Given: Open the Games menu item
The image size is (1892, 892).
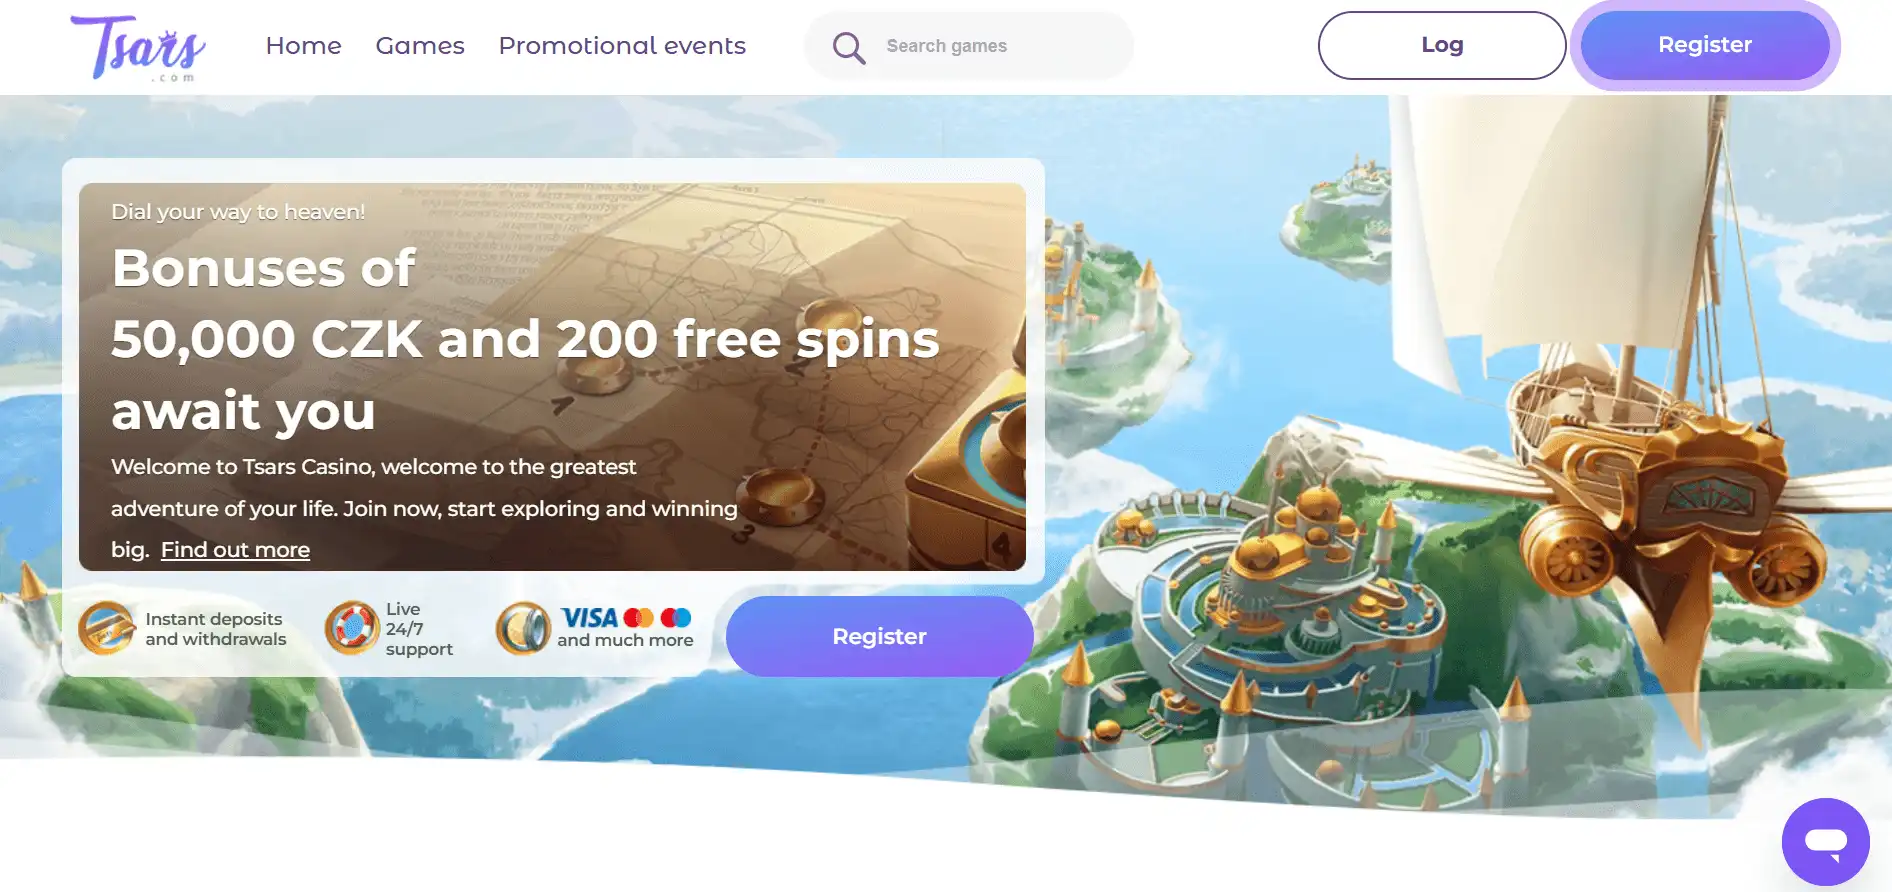Looking at the screenshot, I should [420, 46].
